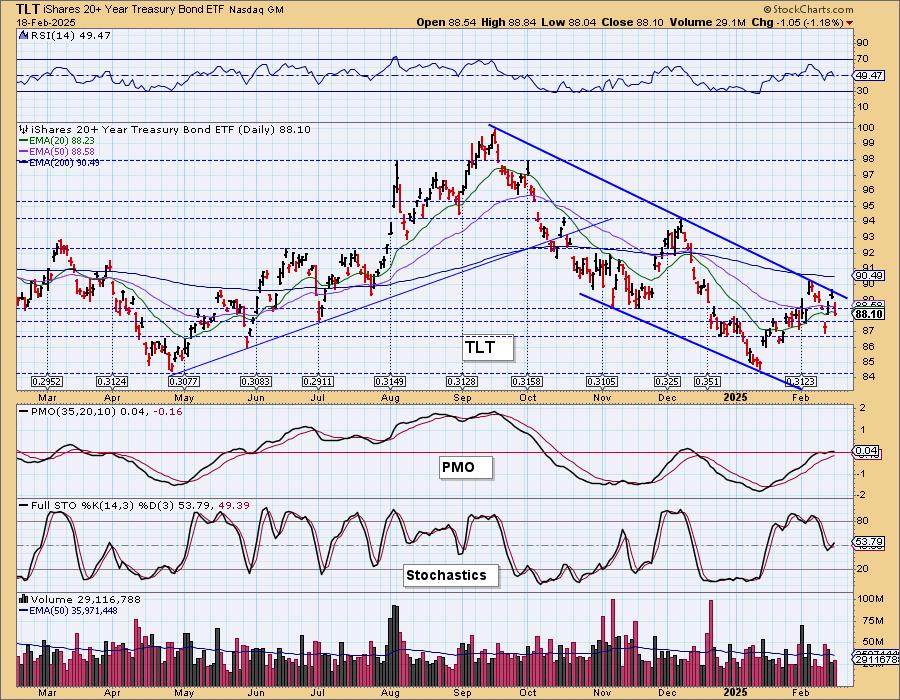Click the bold TLT ticker in the header
Image resolution: width=900 pixels, height=700 pixels.
(x=28, y=9)
